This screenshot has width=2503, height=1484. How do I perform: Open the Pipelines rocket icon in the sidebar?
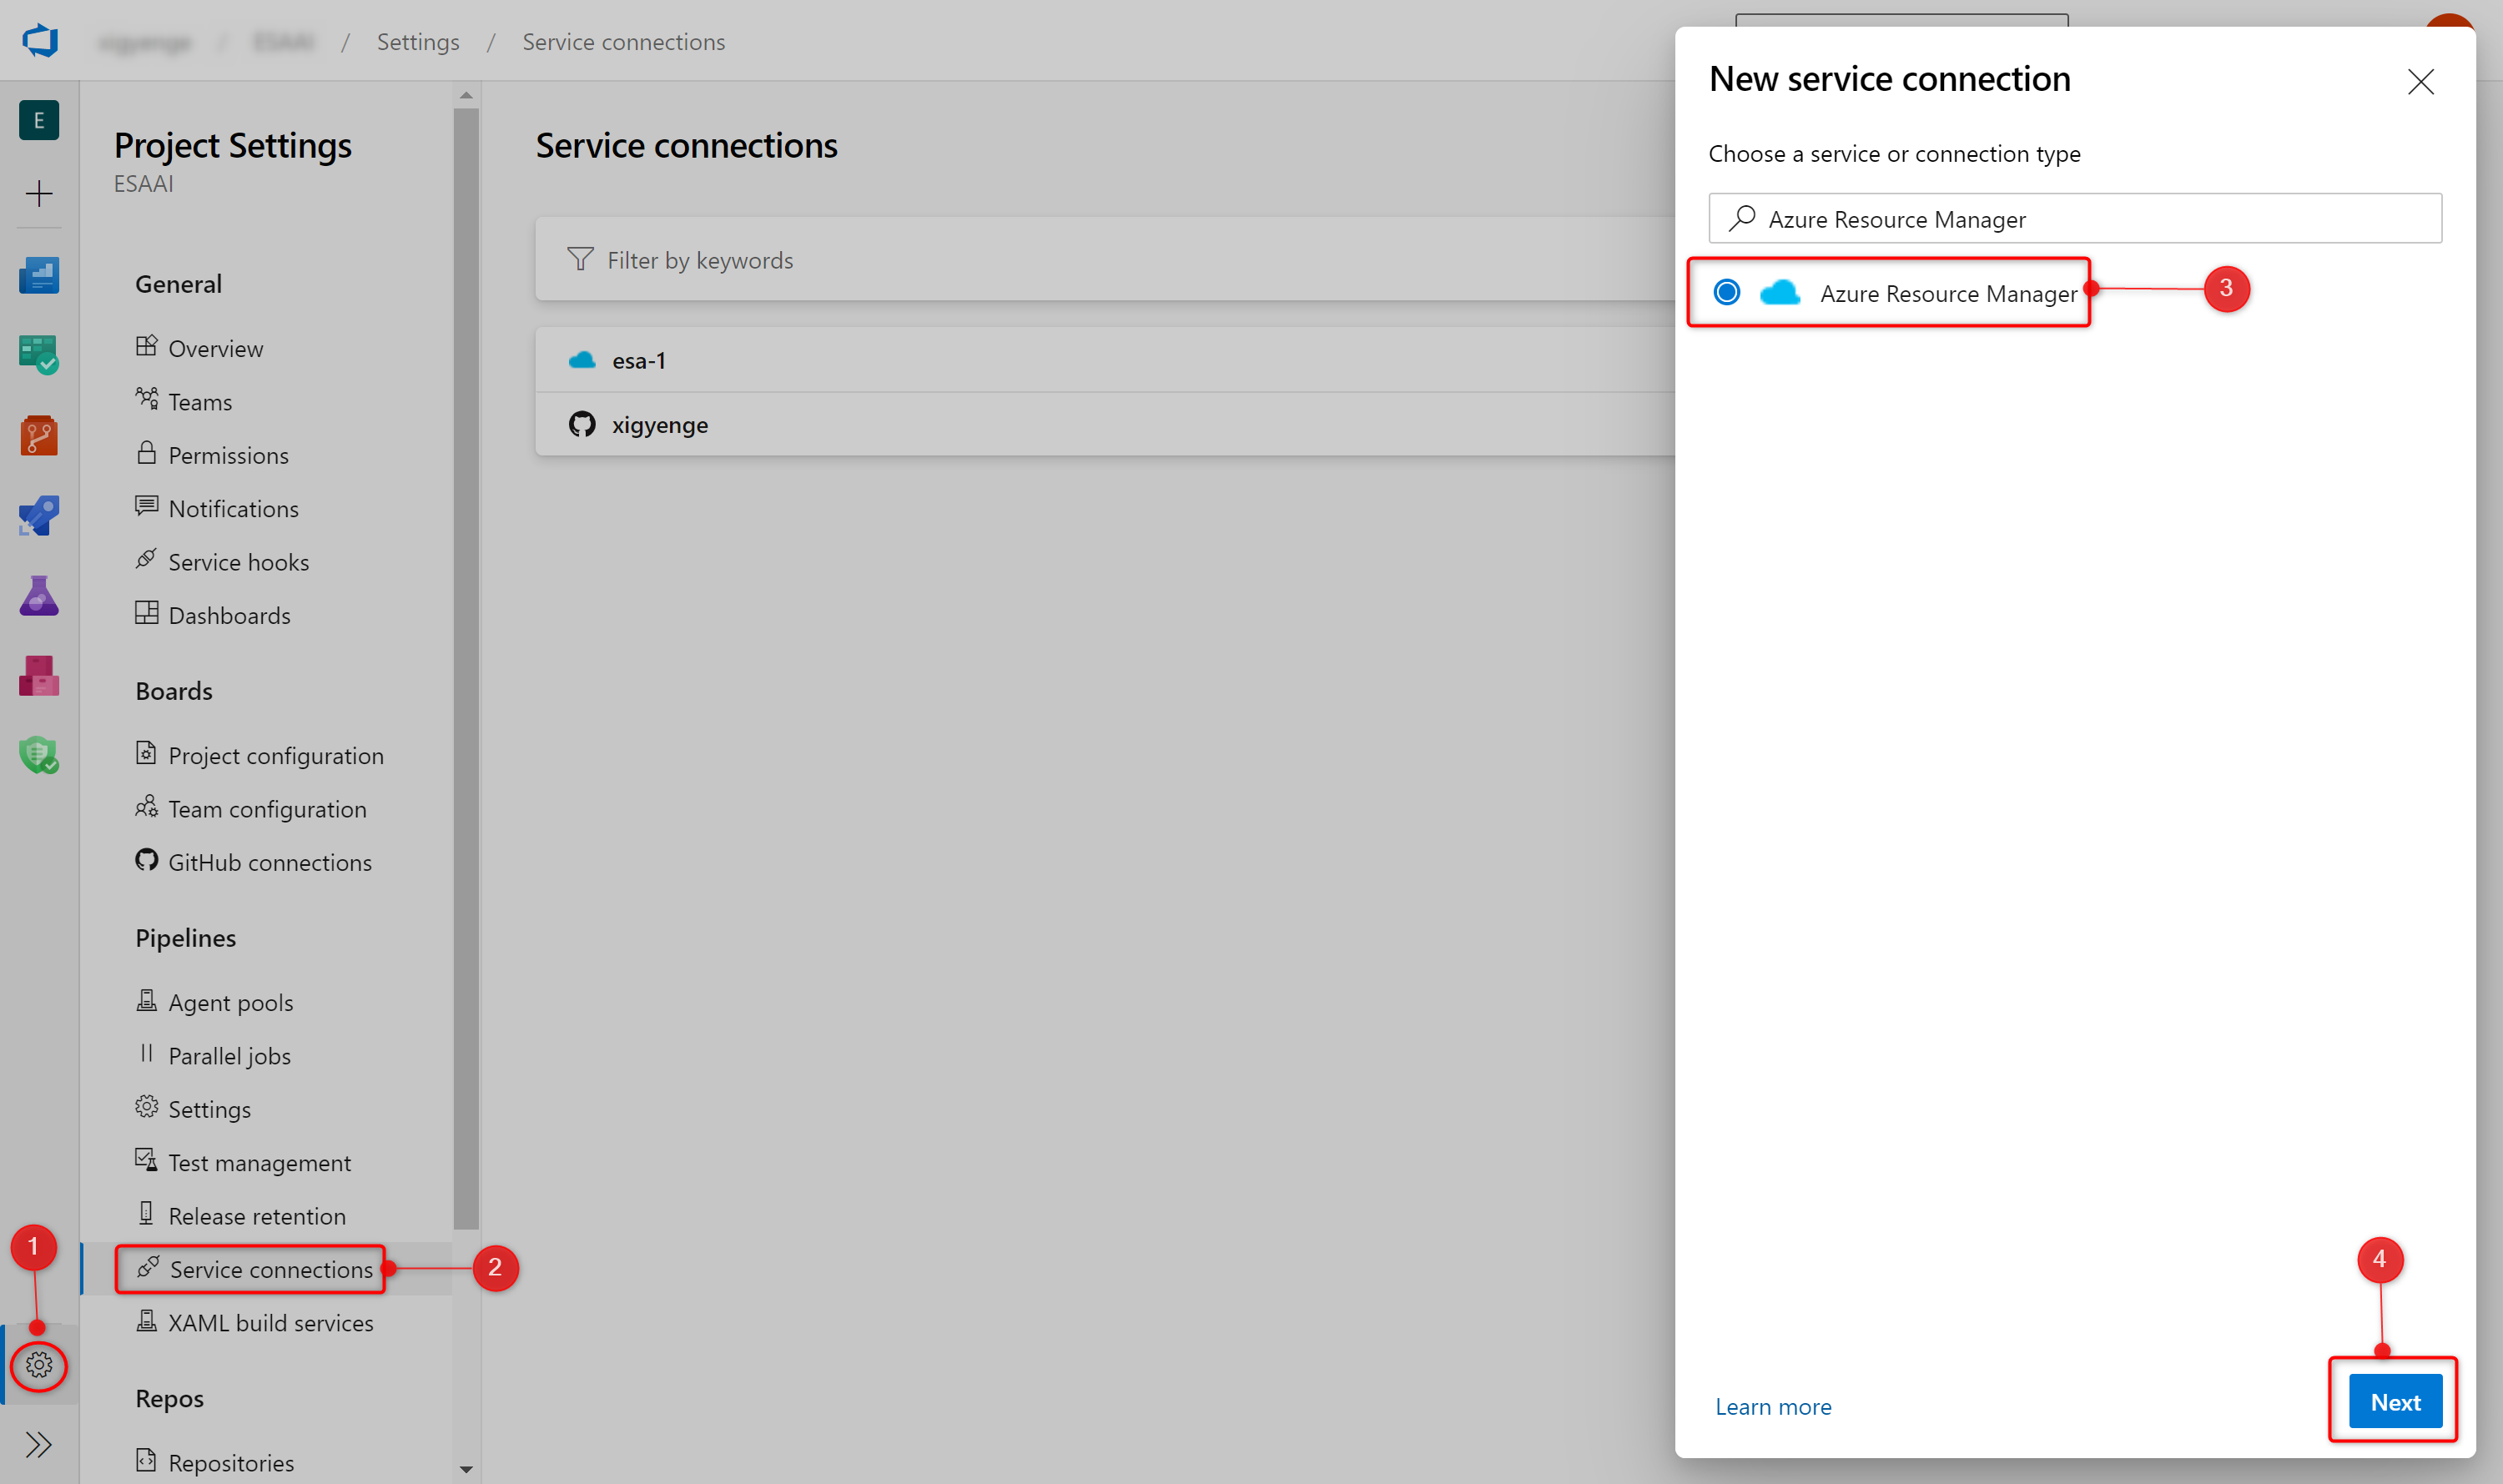tap(39, 516)
